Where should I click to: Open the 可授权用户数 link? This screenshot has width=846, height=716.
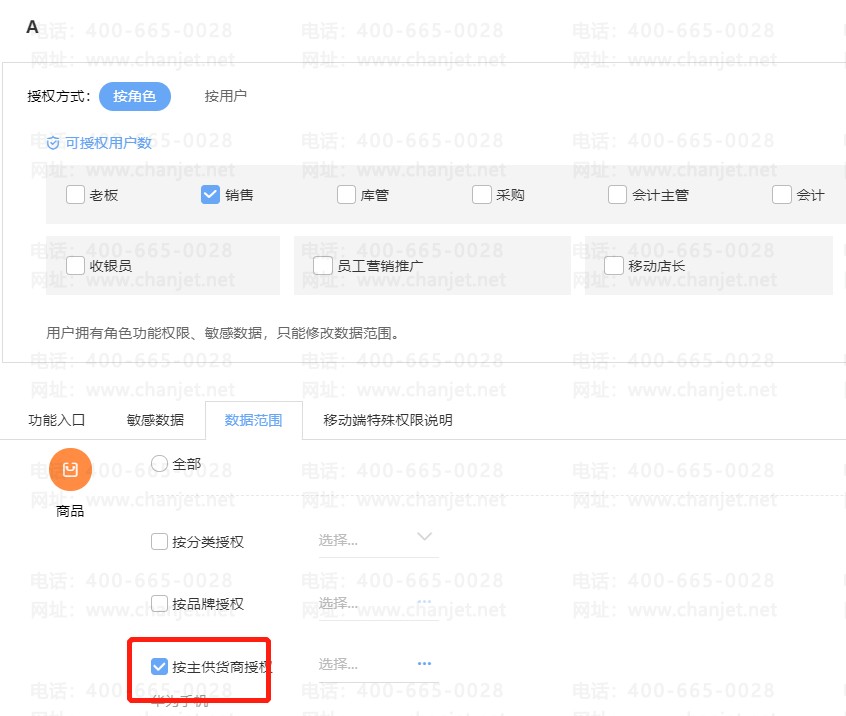(108, 143)
